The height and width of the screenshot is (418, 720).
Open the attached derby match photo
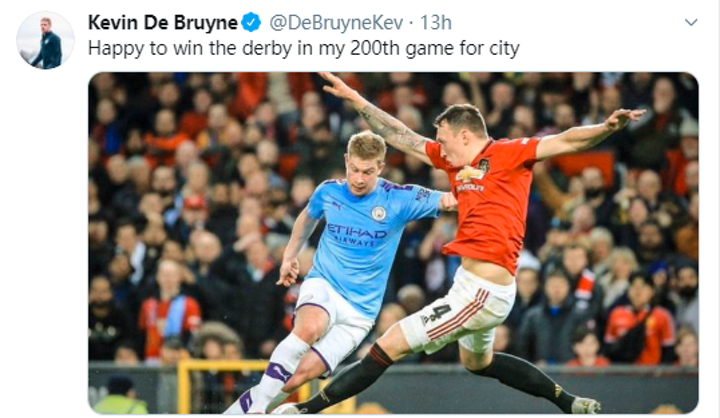click(x=394, y=243)
